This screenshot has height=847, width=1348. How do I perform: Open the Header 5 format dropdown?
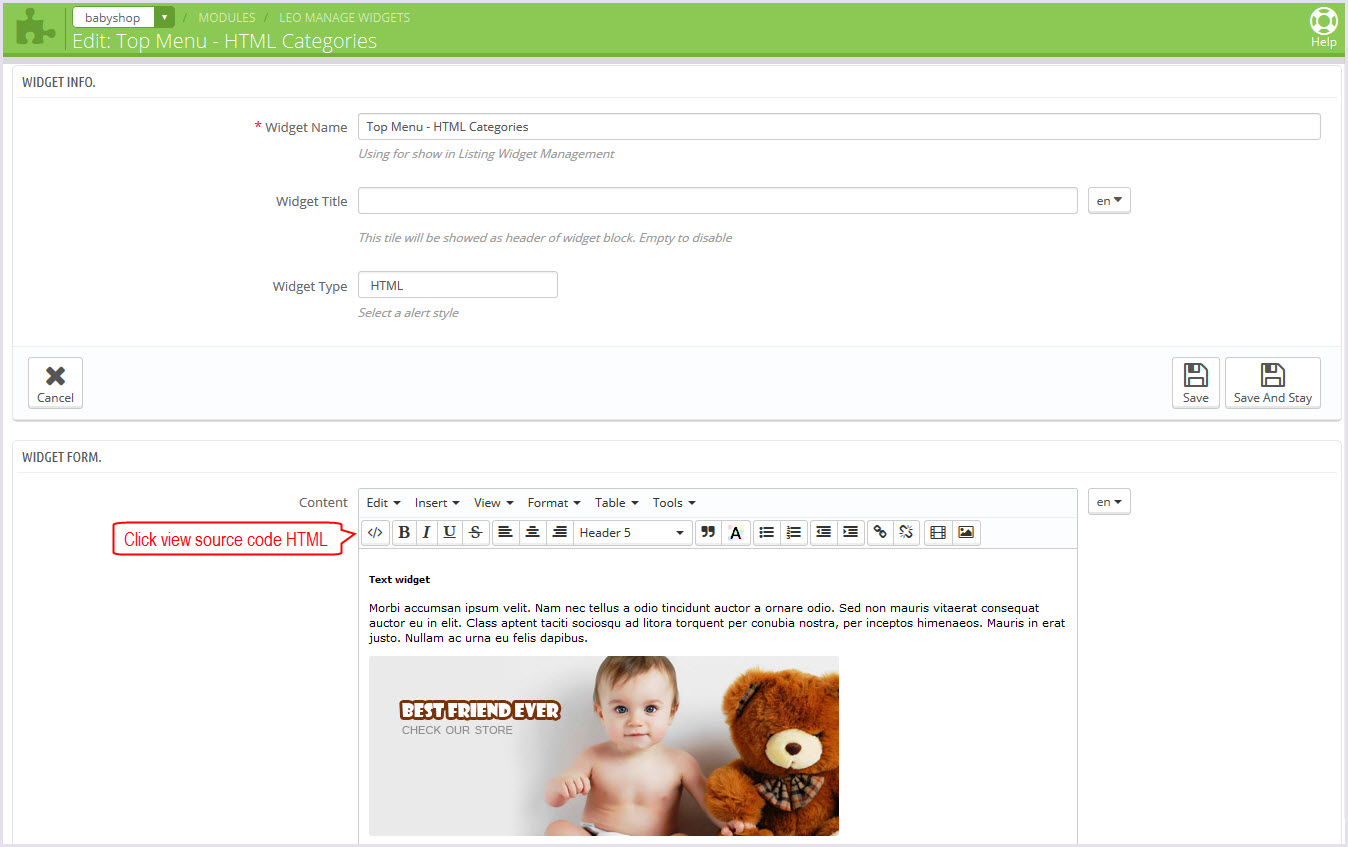[x=634, y=533]
